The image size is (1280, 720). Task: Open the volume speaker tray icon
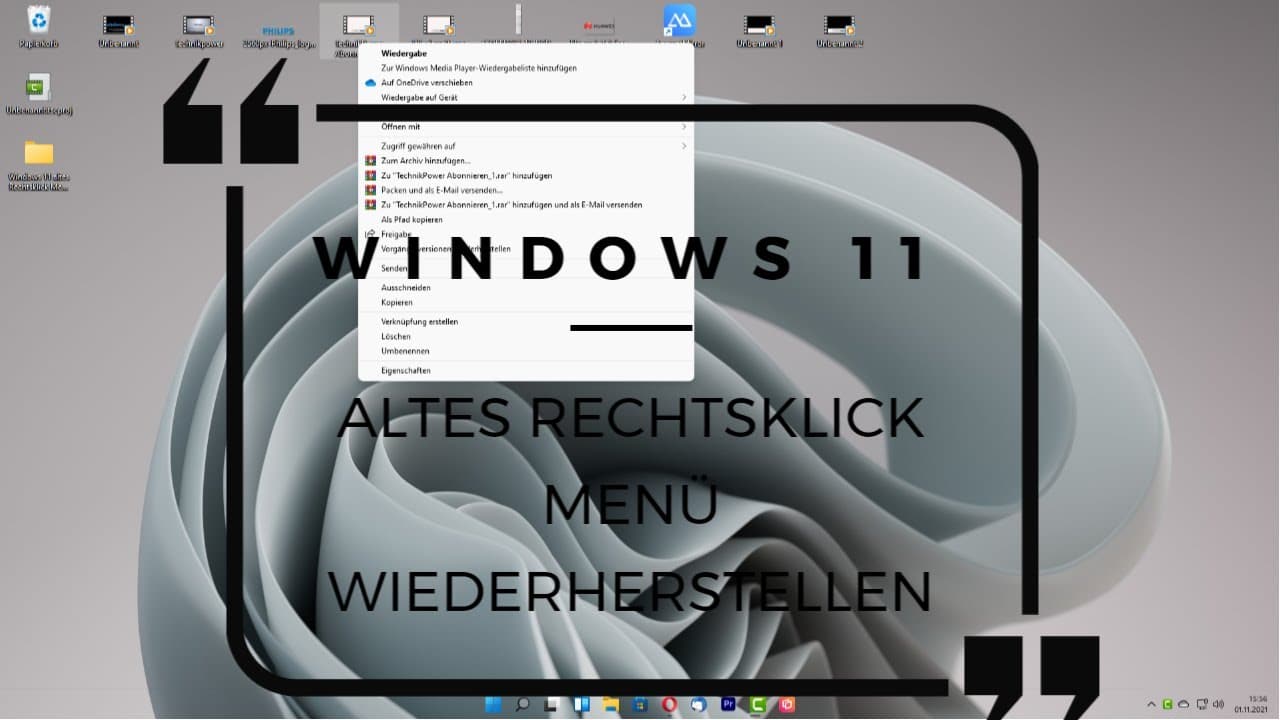point(1219,704)
